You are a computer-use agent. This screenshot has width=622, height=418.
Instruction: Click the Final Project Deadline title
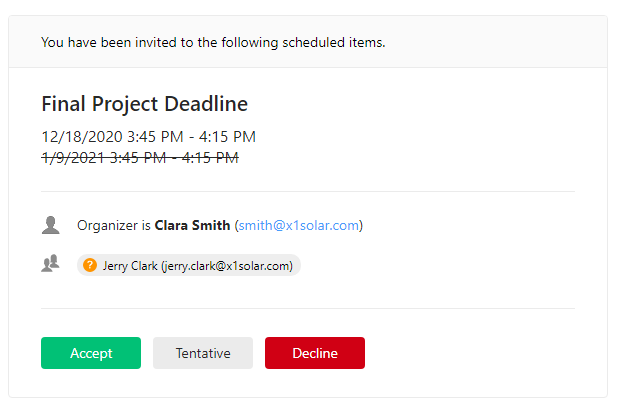coord(145,104)
